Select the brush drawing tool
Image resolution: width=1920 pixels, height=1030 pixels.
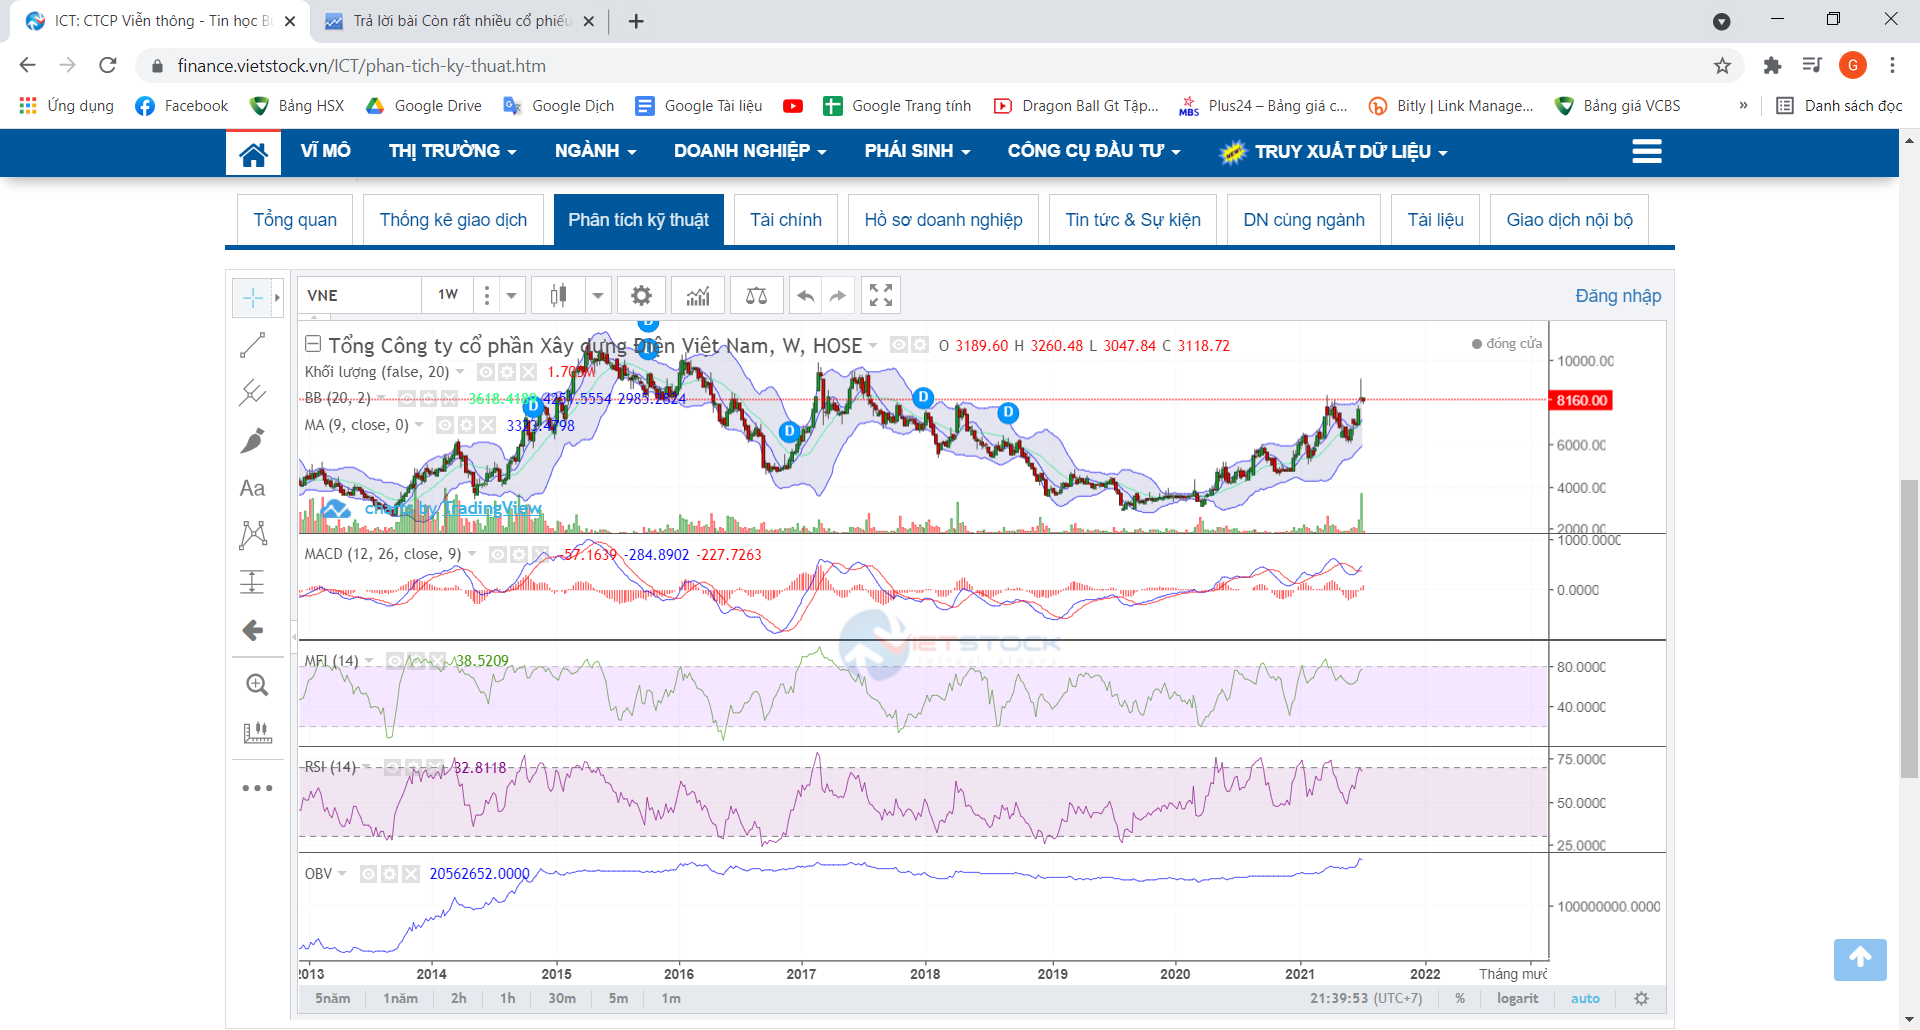253,440
